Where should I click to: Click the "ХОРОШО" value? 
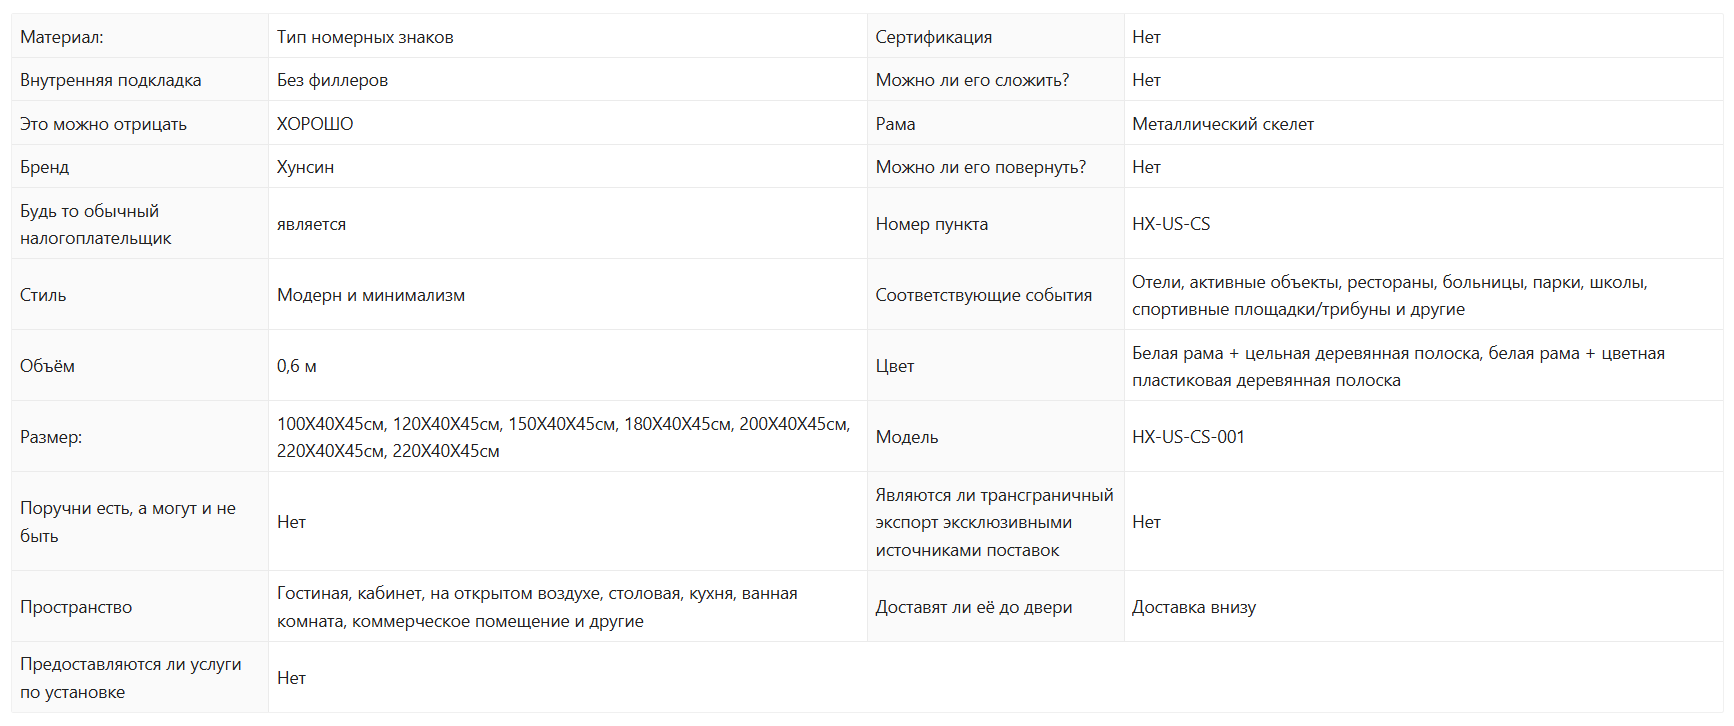pos(315,124)
